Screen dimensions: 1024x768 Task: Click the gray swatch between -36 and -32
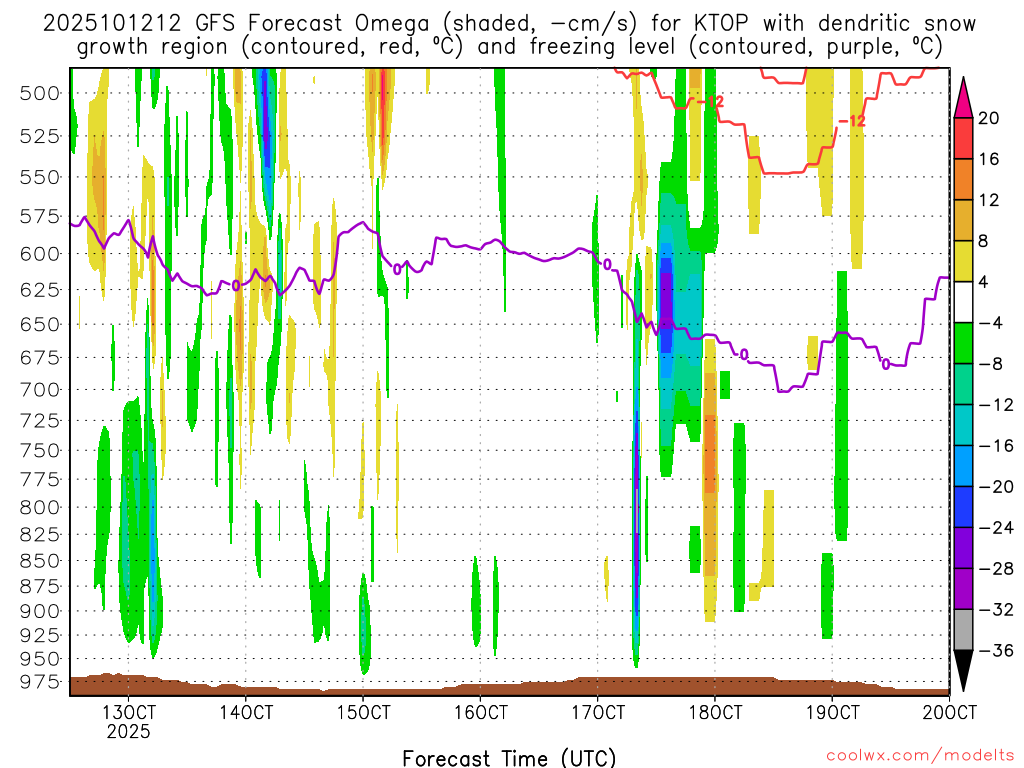[963, 630]
